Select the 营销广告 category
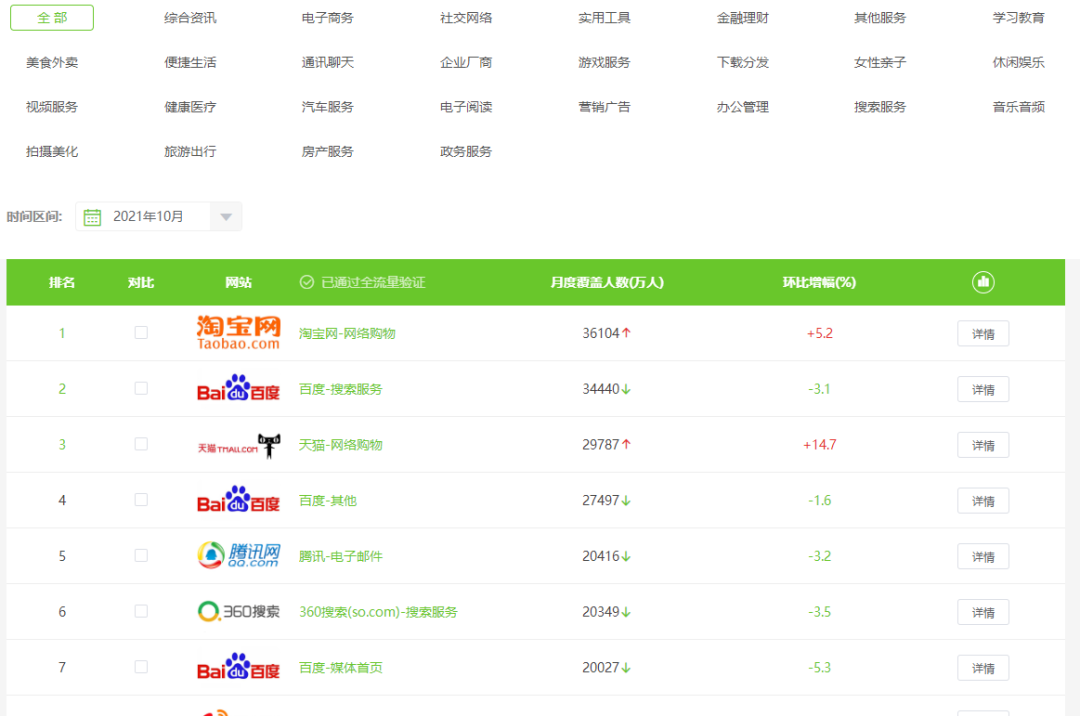Screen dimensions: 1080x716 tap(604, 107)
